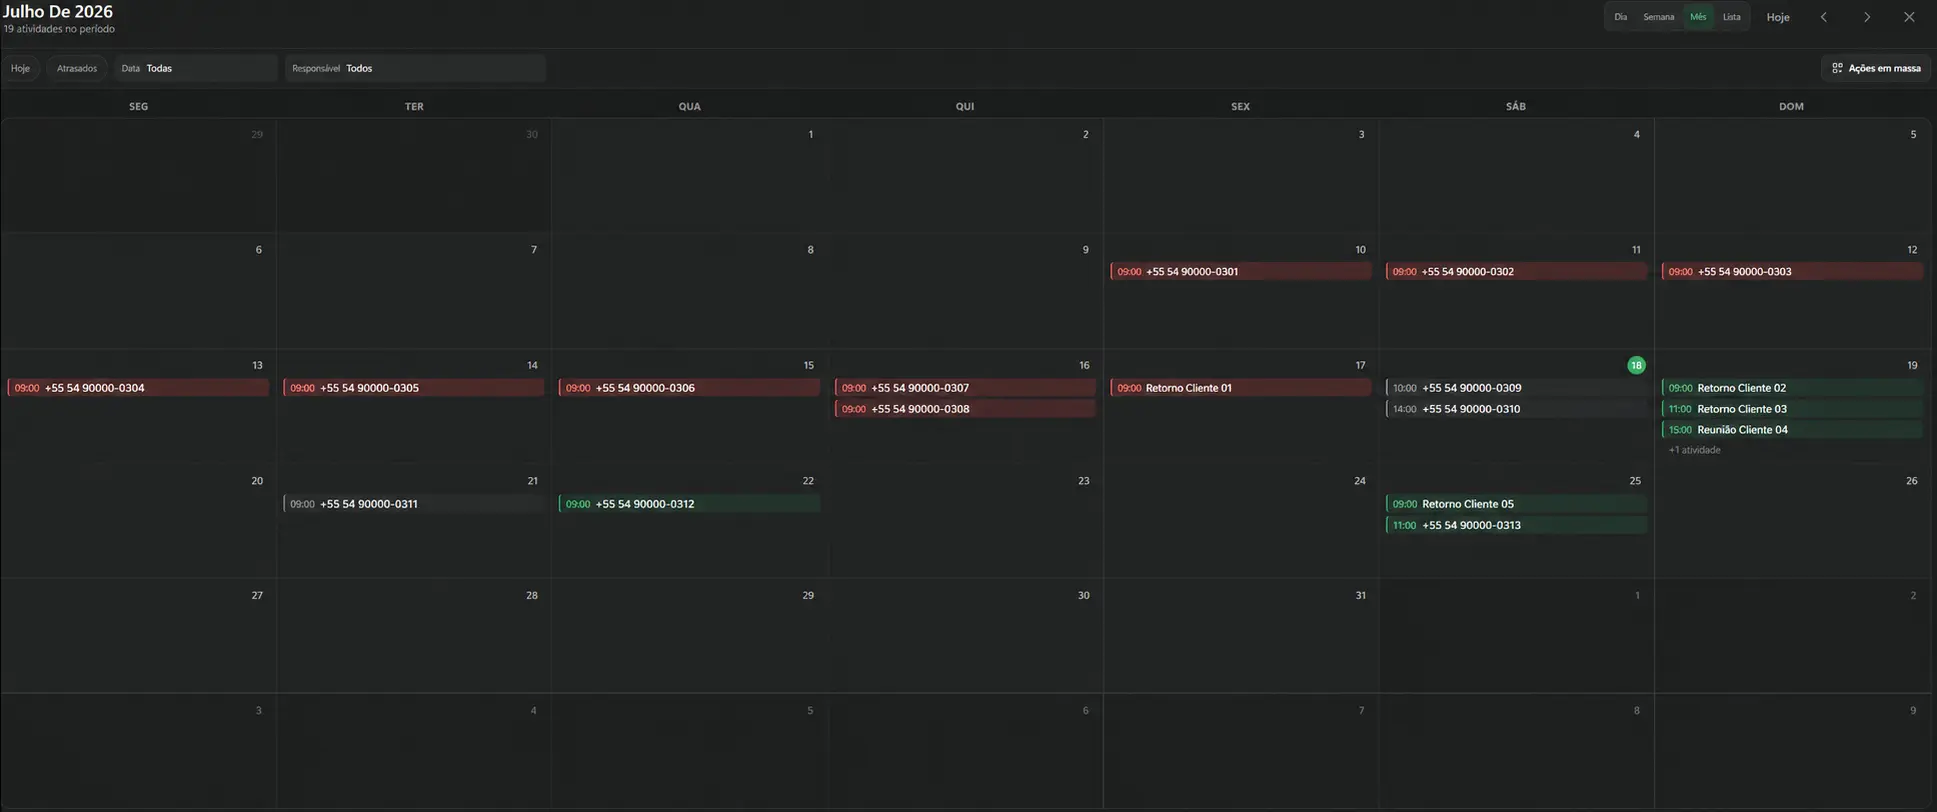Switch to Semana view
The image size is (1937, 812).
(1658, 17)
